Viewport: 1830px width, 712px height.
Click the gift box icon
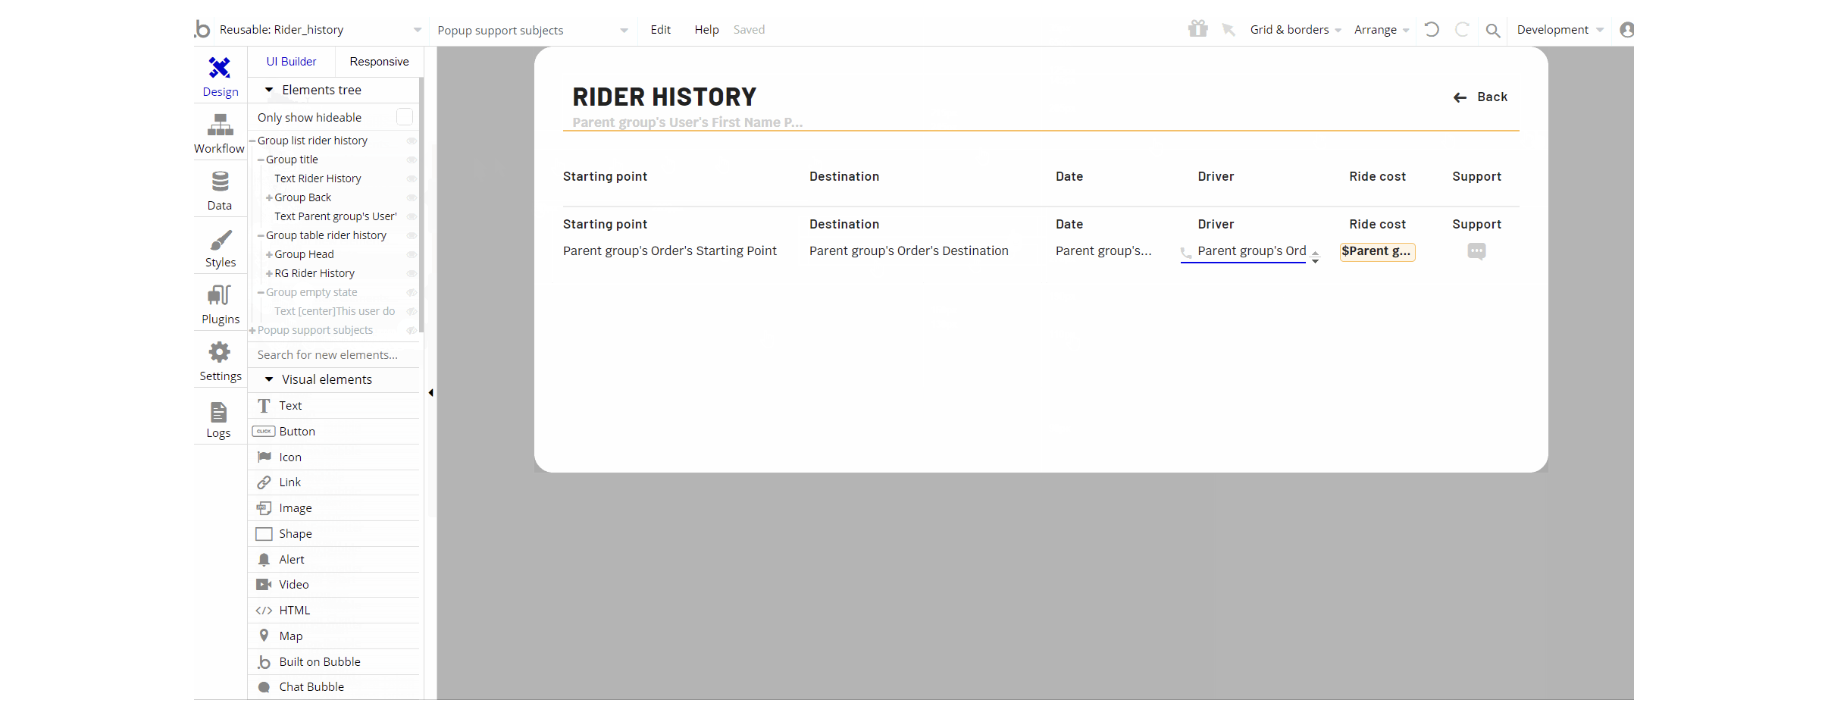[x=1197, y=29]
